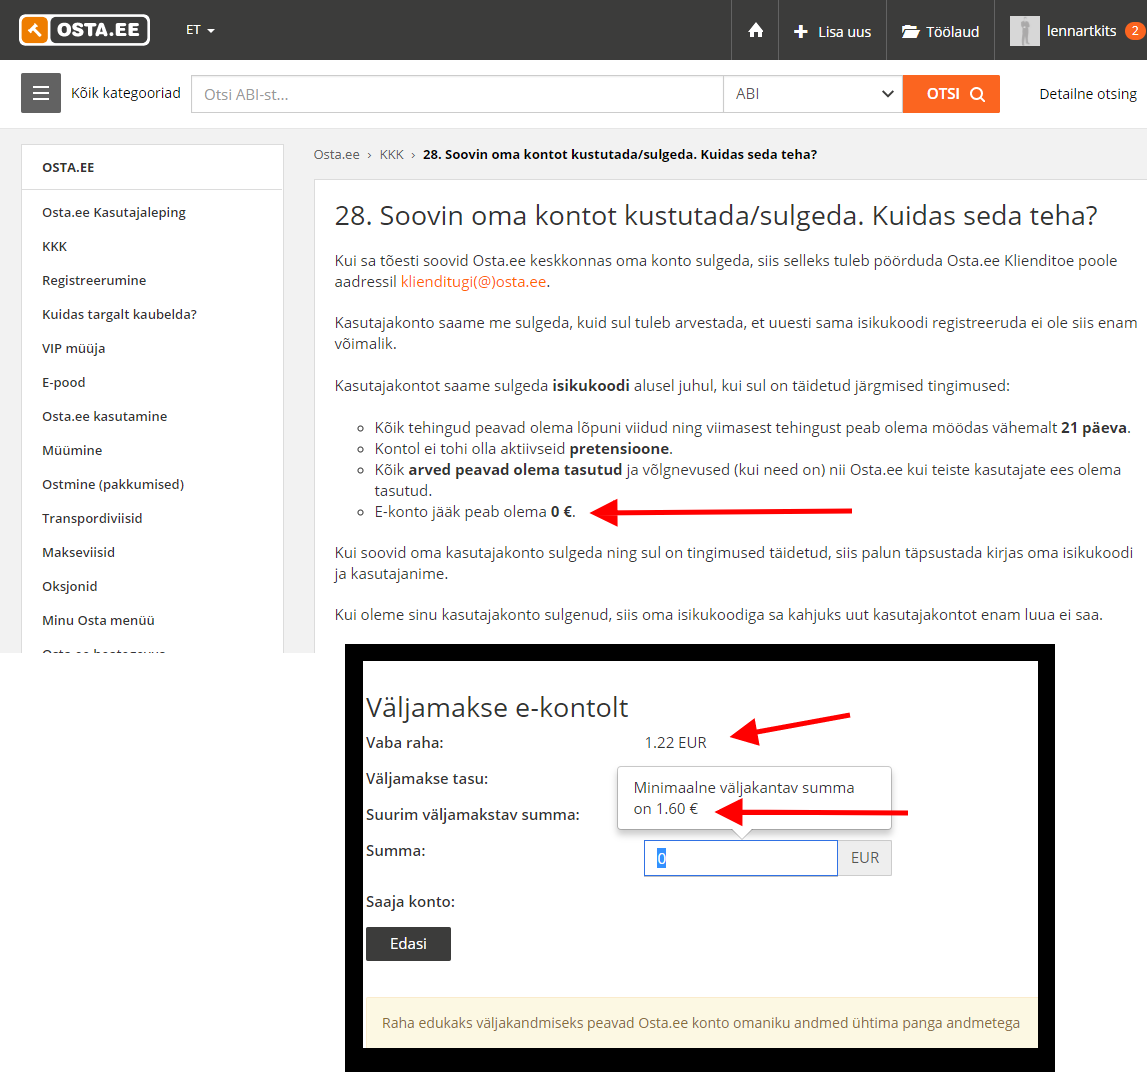
Task: Focus the Otsi ABI-st search field
Action: point(457,94)
